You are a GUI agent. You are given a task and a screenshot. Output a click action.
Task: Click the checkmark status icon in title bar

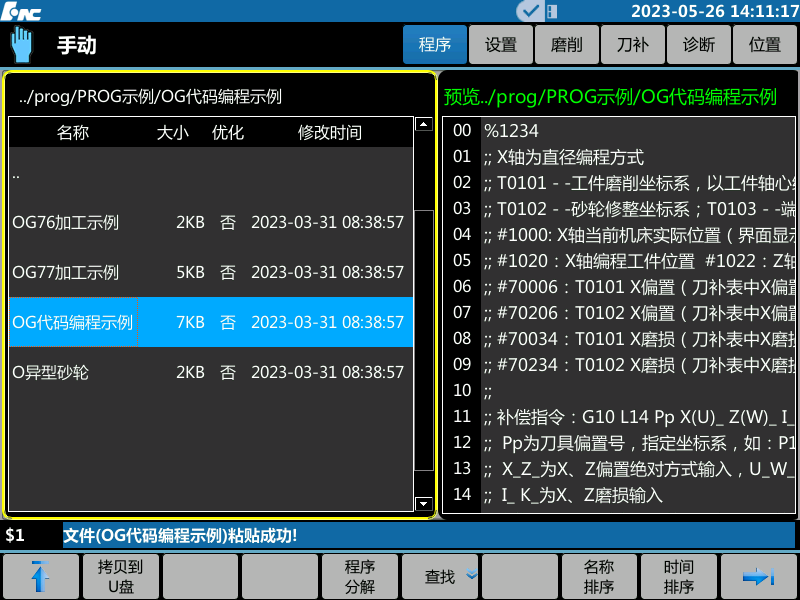click(530, 11)
